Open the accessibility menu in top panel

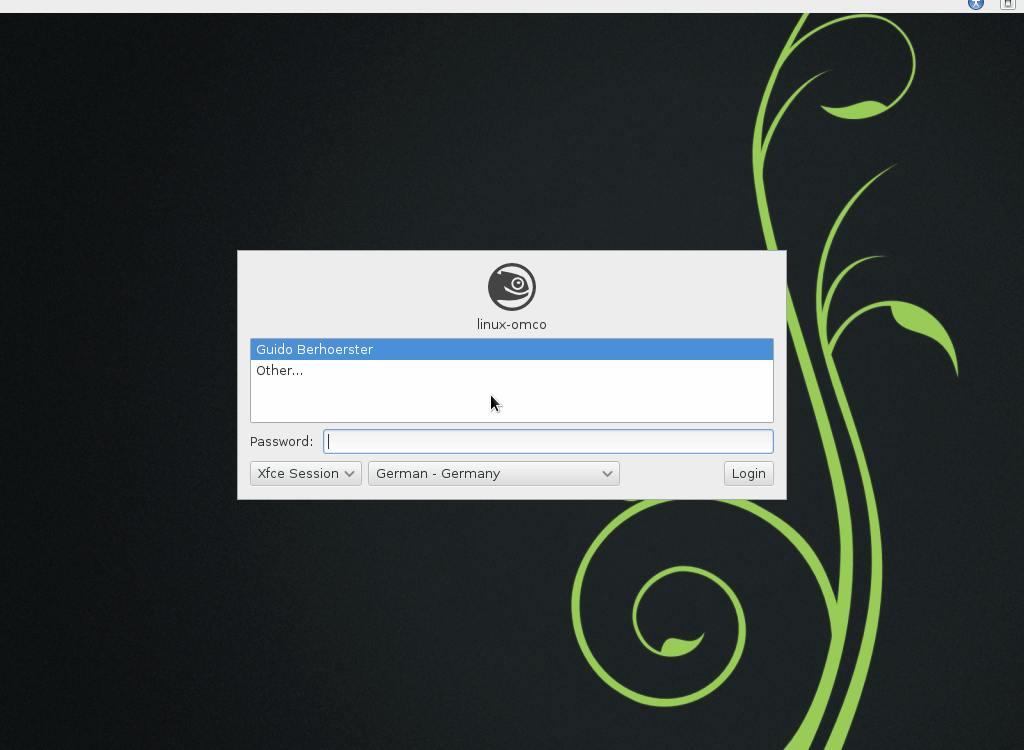click(976, 4)
